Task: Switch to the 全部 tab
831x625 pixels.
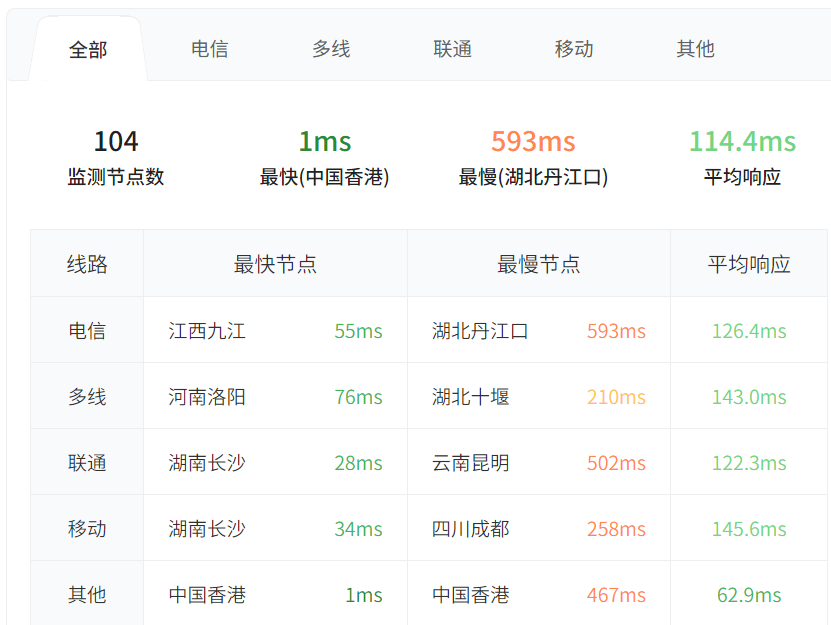Action: coord(88,49)
